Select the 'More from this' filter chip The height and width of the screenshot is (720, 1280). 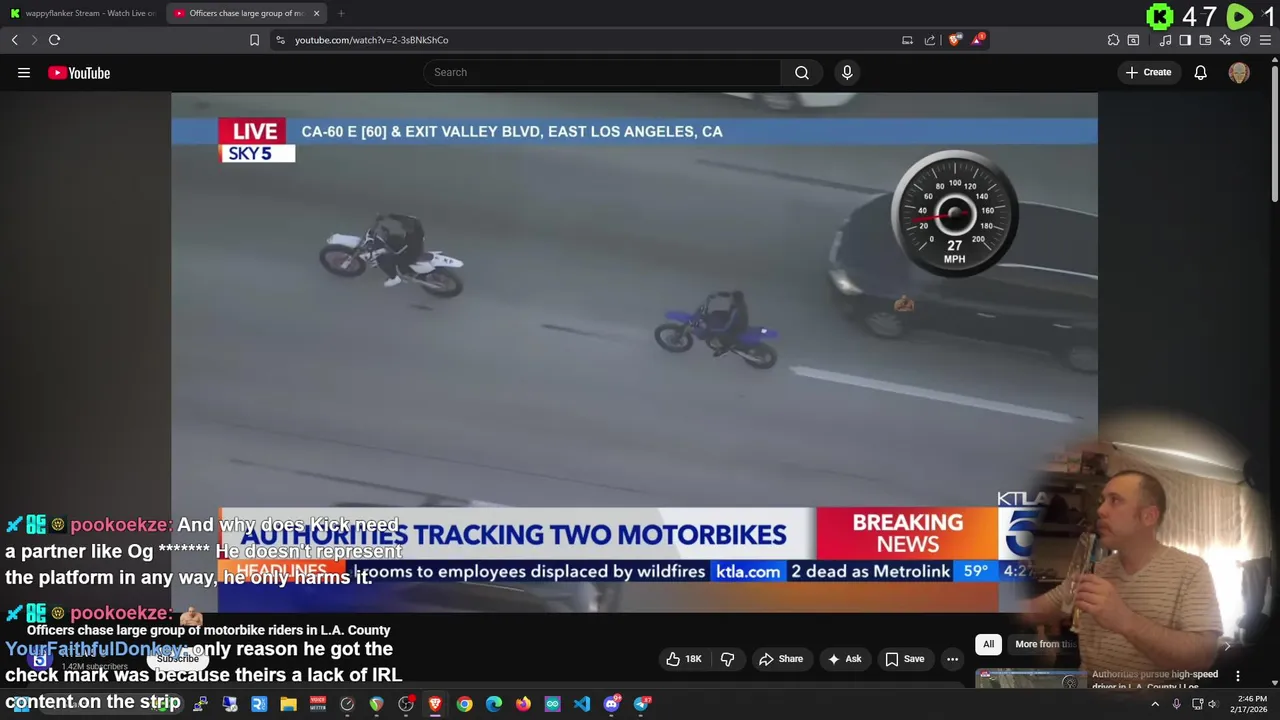pyautogui.click(x=1045, y=644)
